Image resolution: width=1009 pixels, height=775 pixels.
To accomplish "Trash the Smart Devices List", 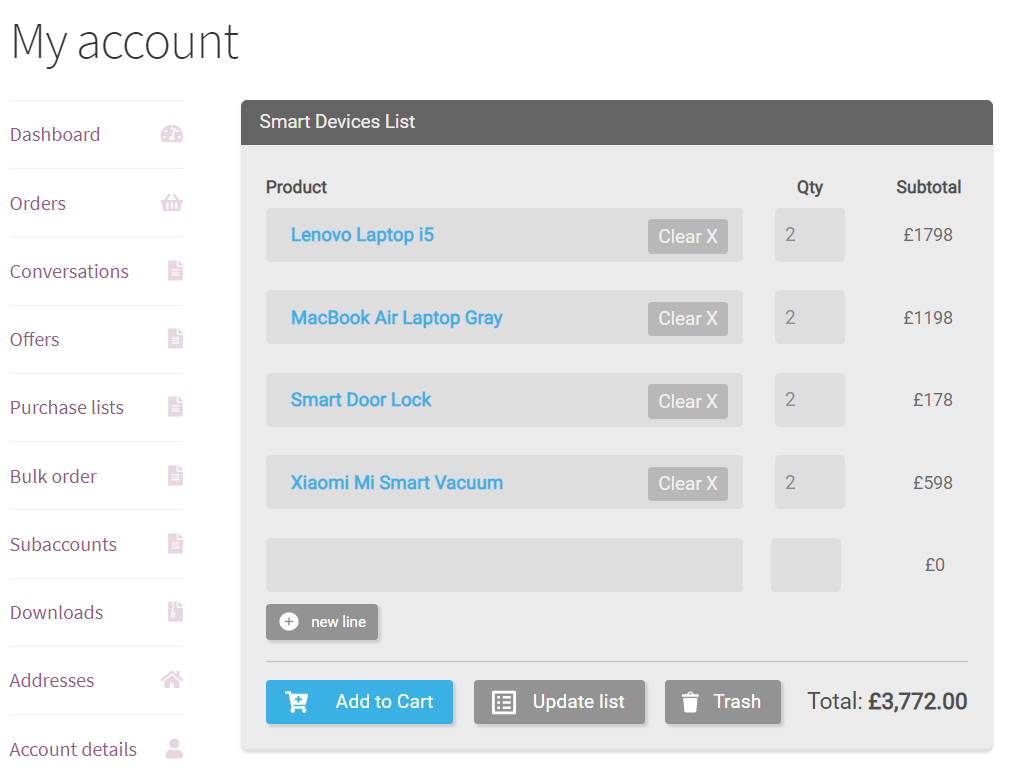I will pyautogui.click(x=723, y=702).
